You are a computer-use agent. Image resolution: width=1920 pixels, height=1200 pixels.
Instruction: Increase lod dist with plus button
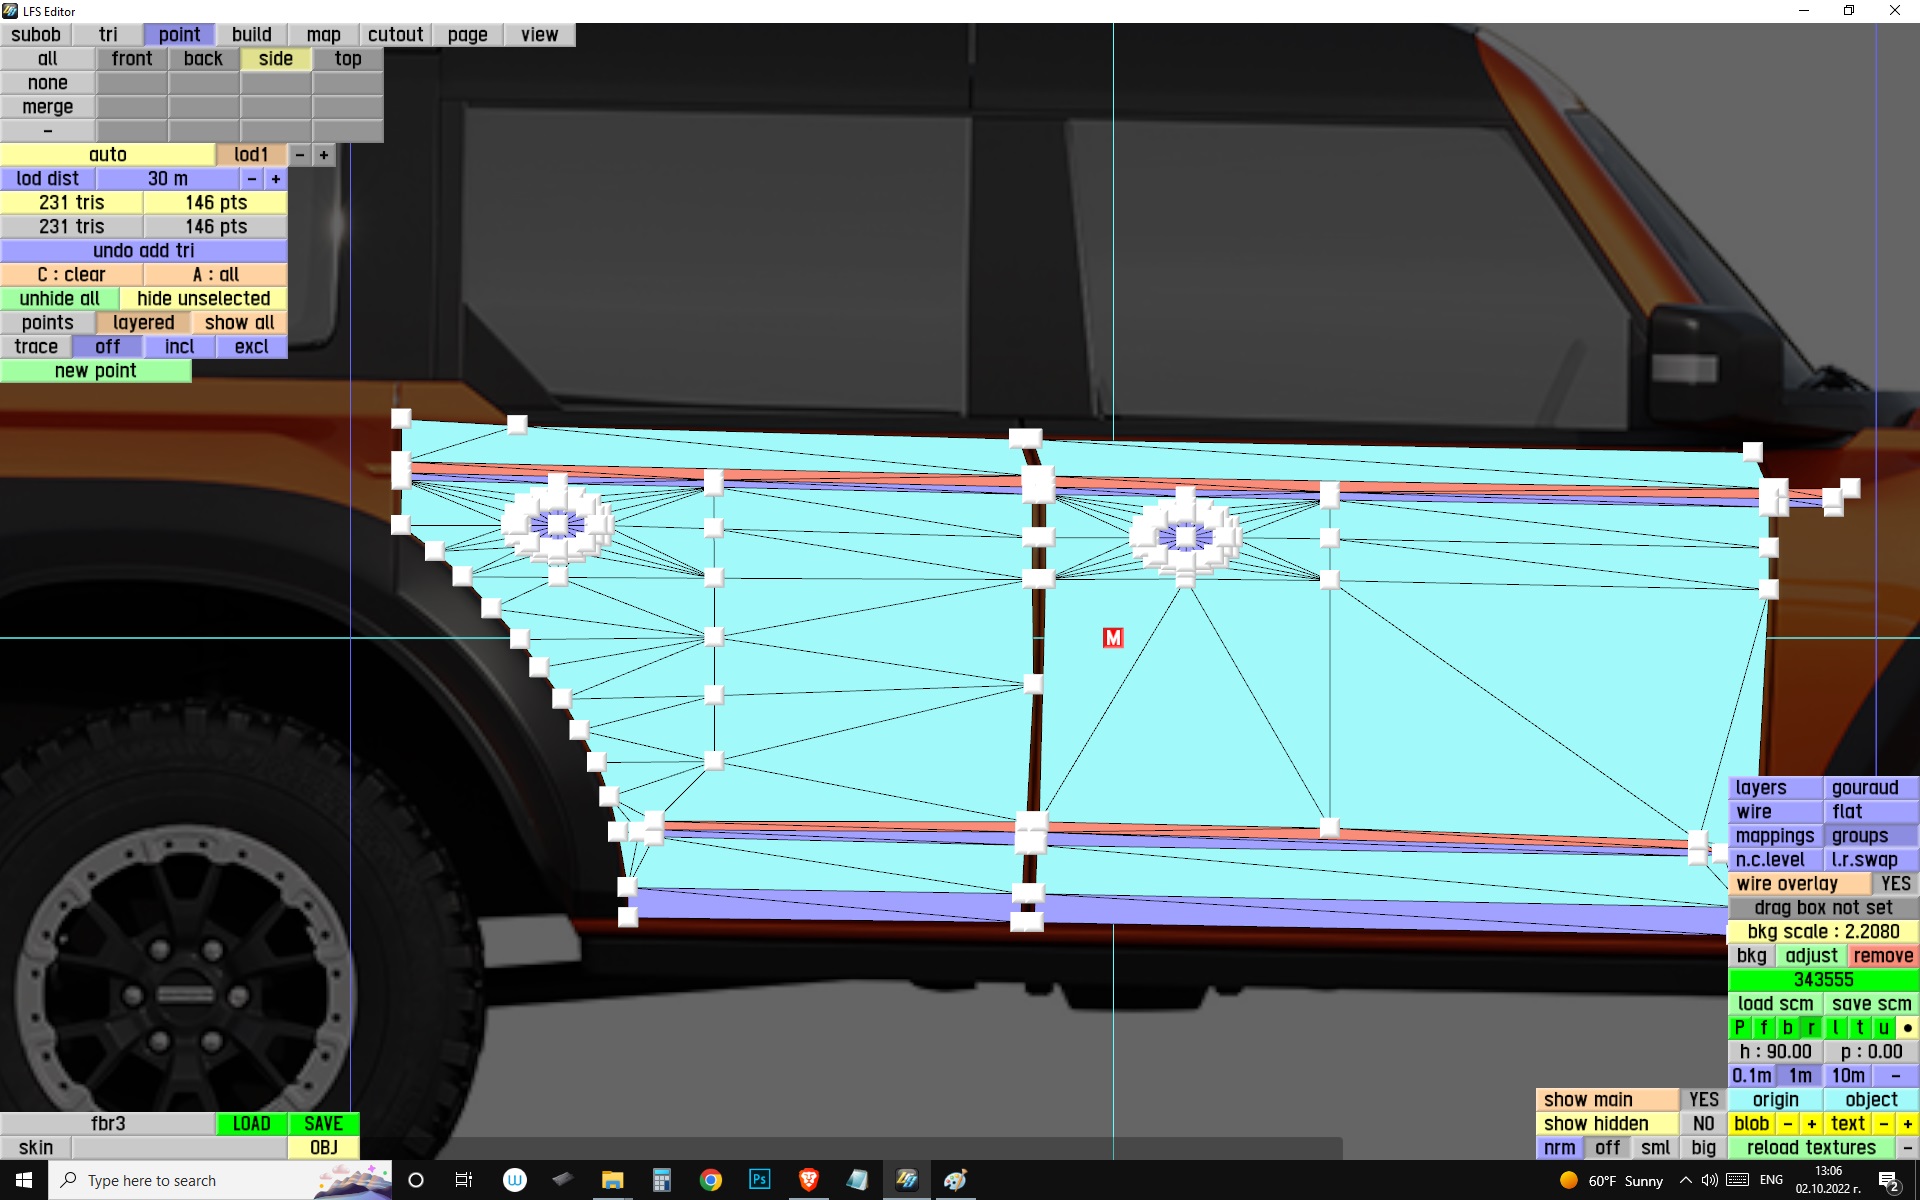coord(276,179)
